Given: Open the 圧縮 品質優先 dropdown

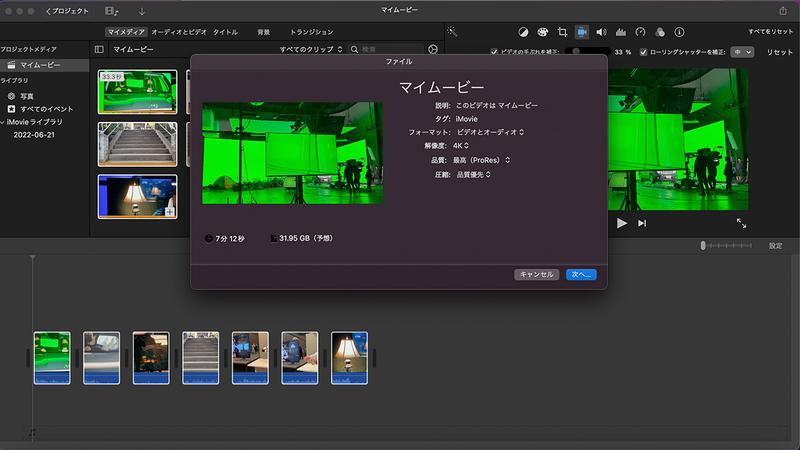Looking at the screenshot, I should click(x=473, y=174).
